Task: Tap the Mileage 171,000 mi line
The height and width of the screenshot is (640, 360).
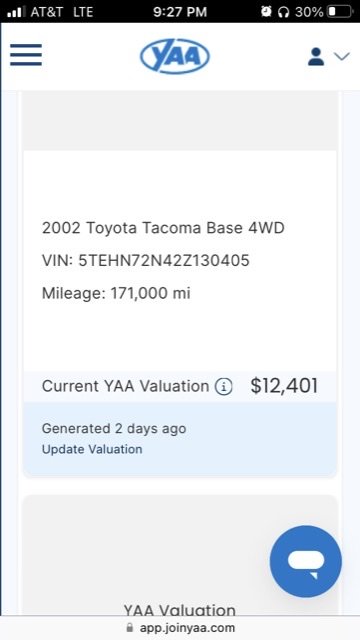Action: 116,293
